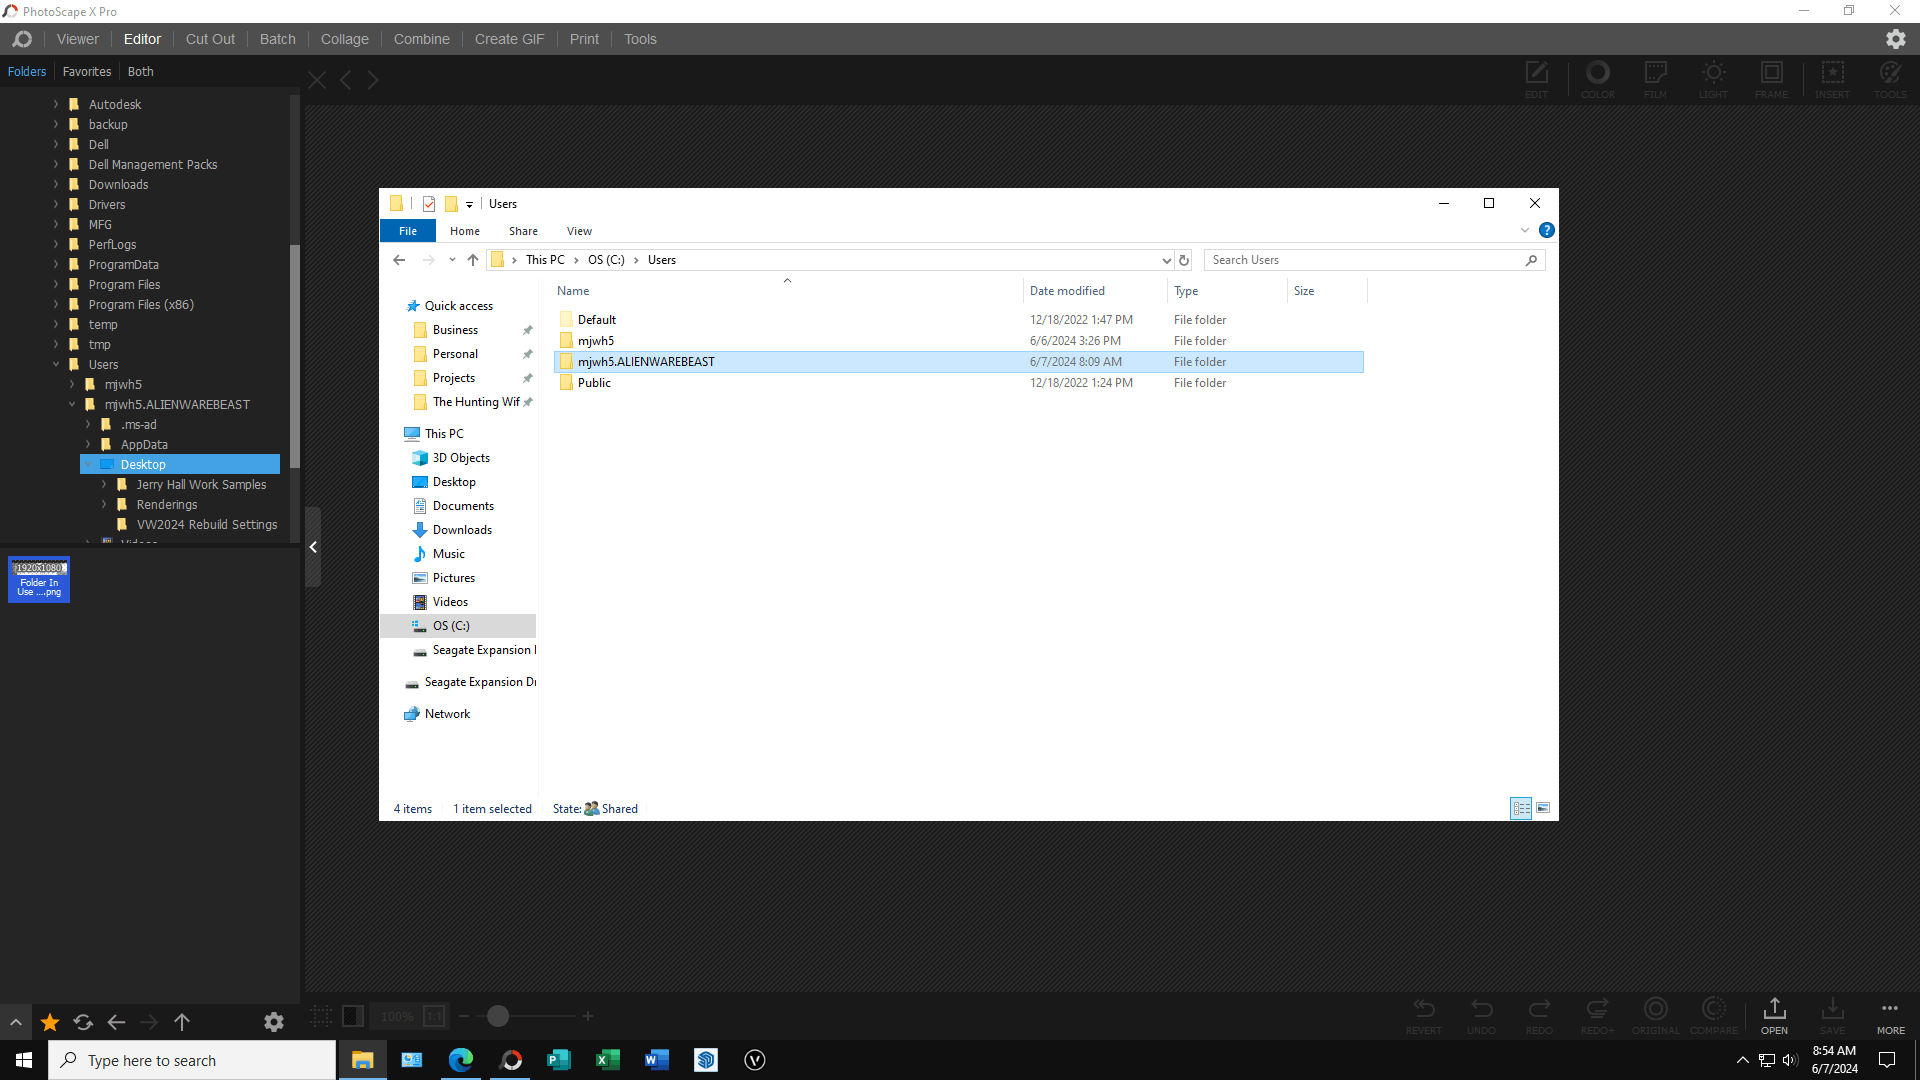This screenshot has width=1920, height=1080.
Task: Click the up-folder arrow in bottom-left bar
Action: [x=182, y=1022]
